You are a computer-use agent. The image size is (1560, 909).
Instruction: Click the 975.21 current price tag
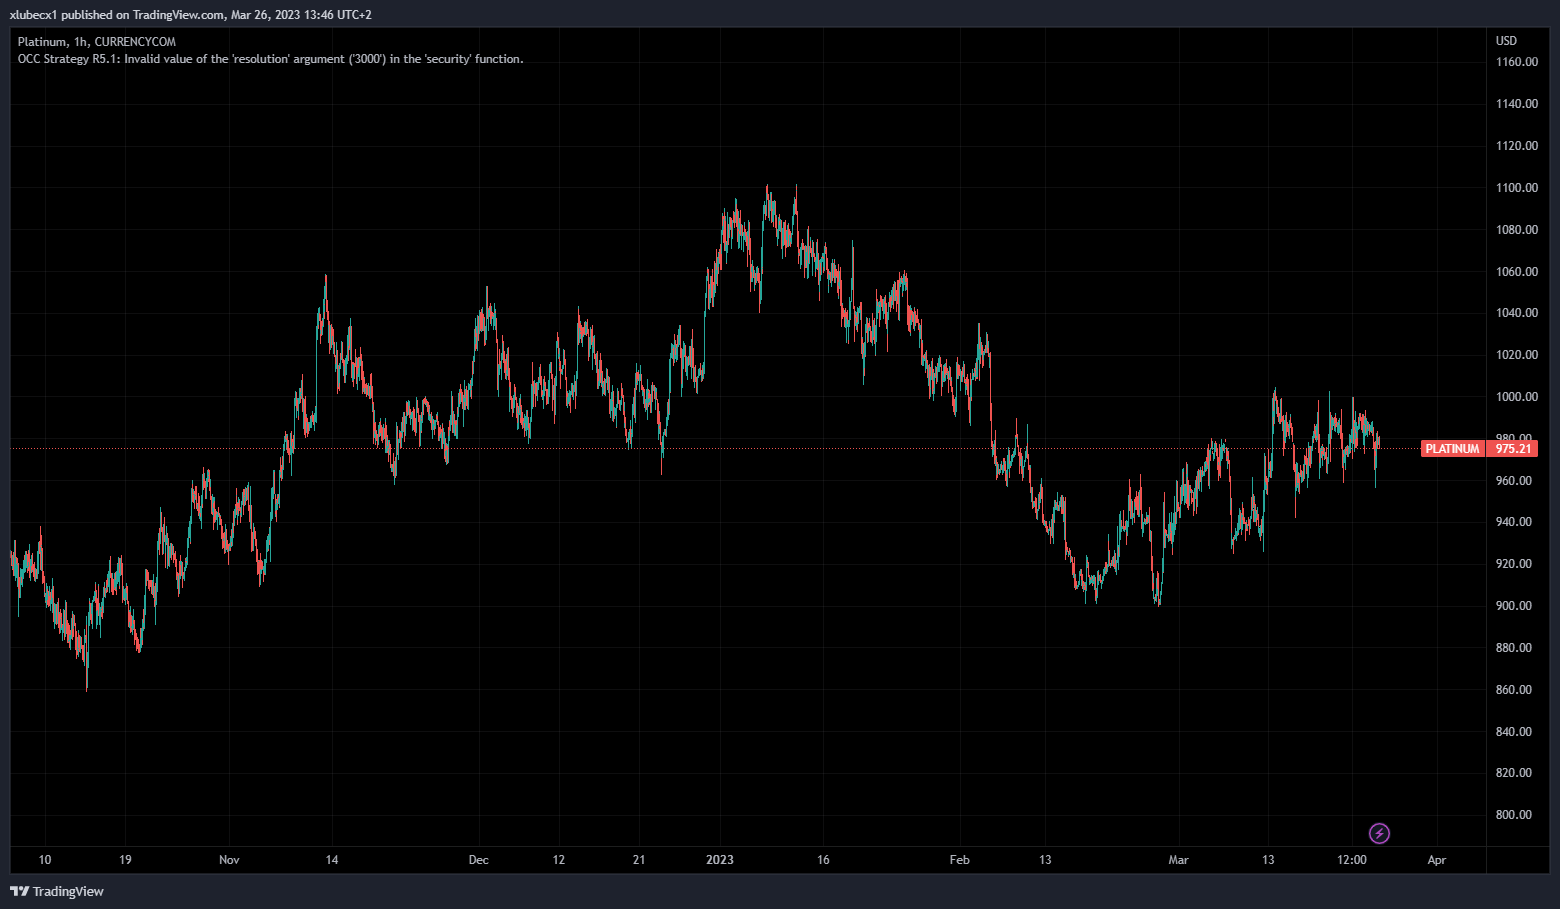click(x=1513, y=449)
